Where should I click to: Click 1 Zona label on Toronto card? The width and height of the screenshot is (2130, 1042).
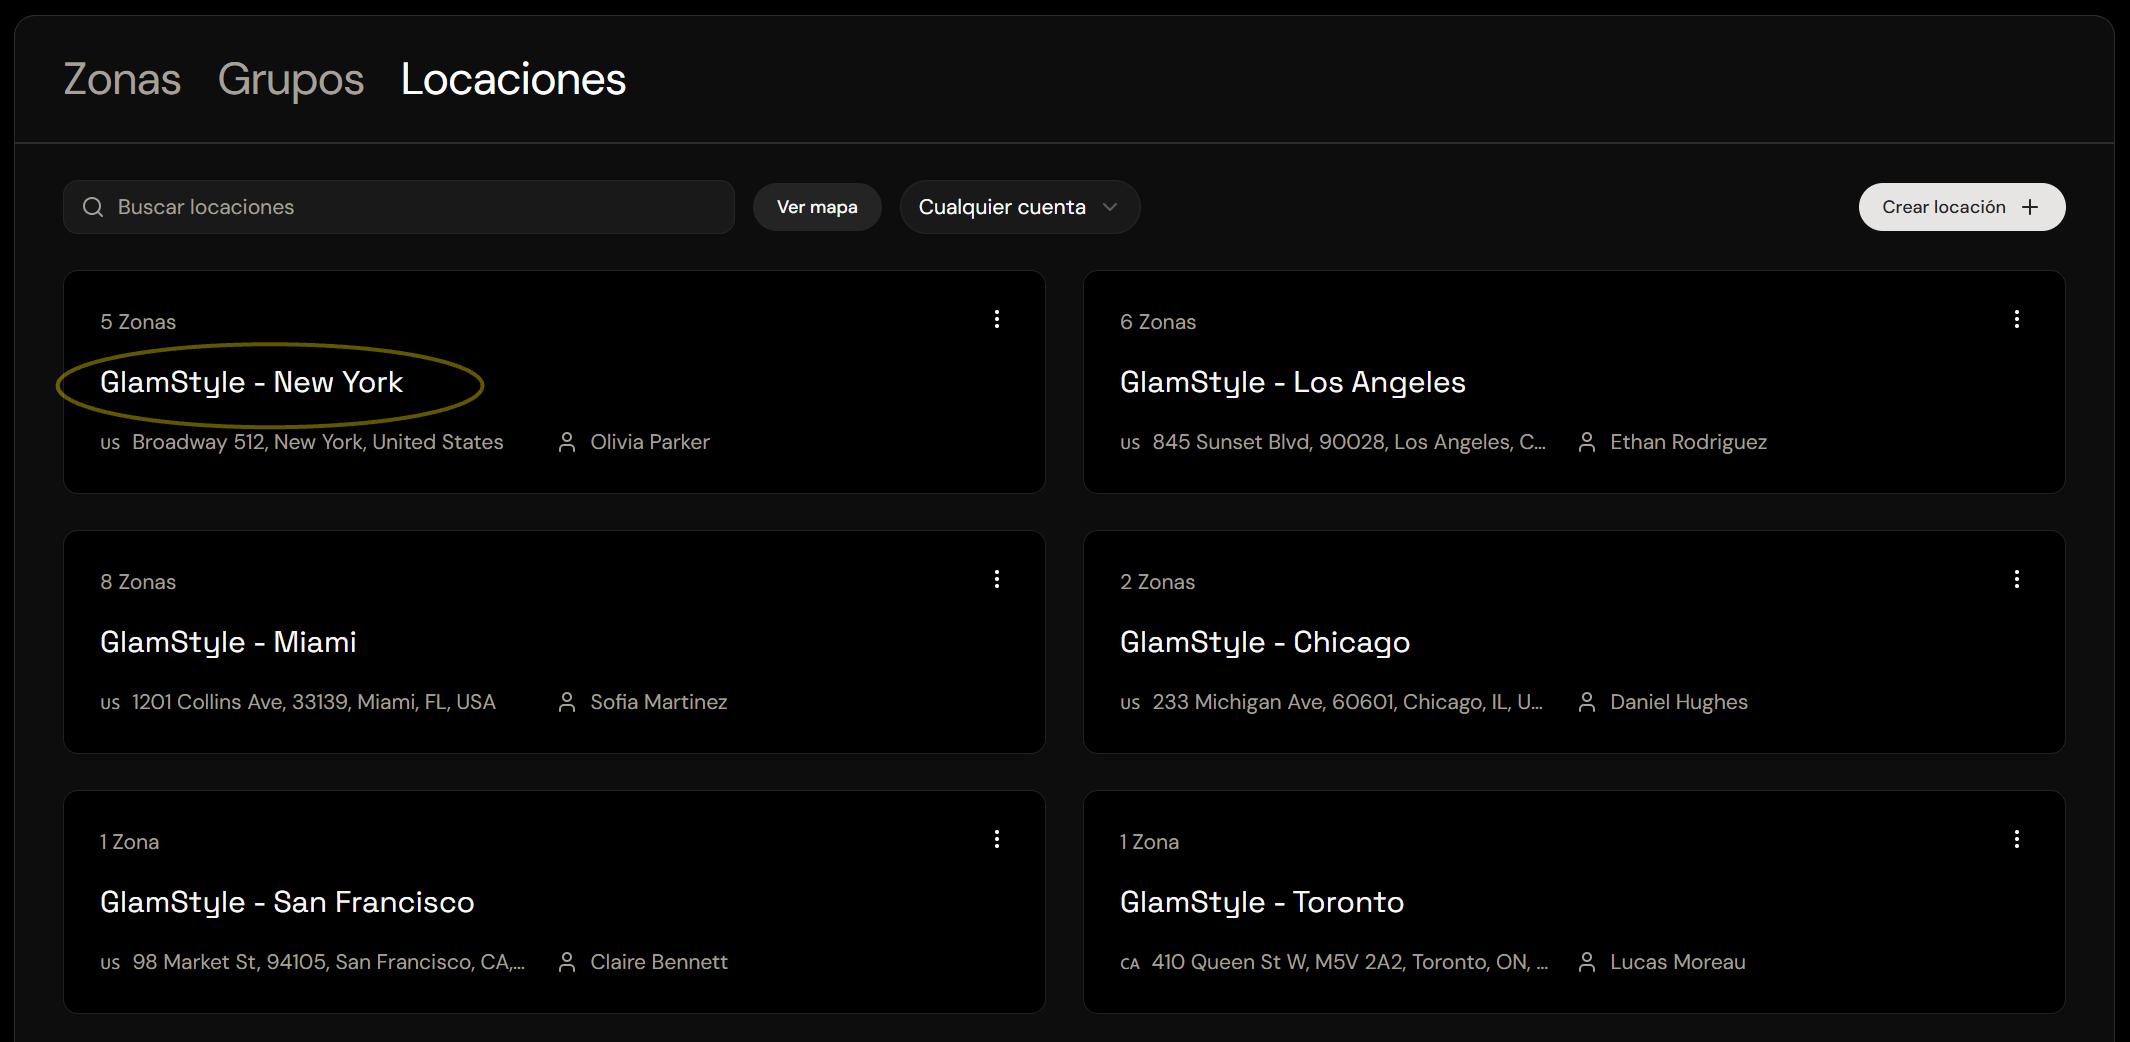(1150, 842)
